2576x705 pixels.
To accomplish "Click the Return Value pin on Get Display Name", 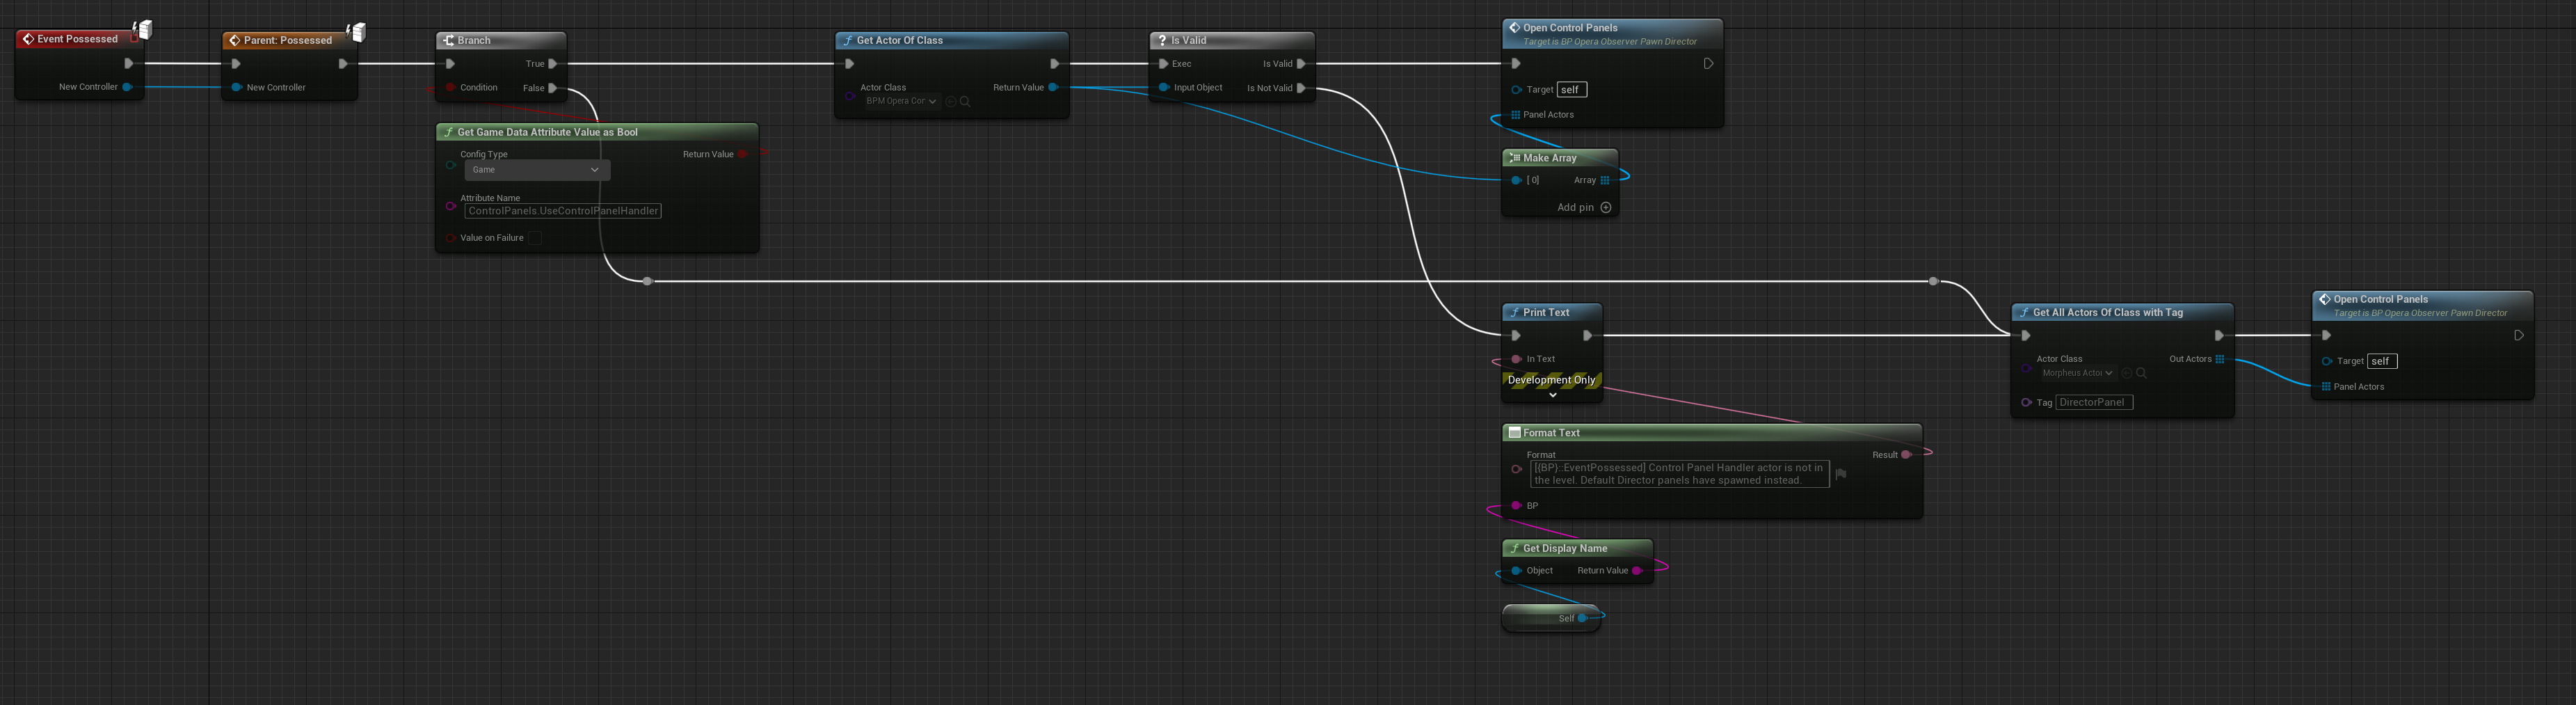I will [x=1636, y=571].
